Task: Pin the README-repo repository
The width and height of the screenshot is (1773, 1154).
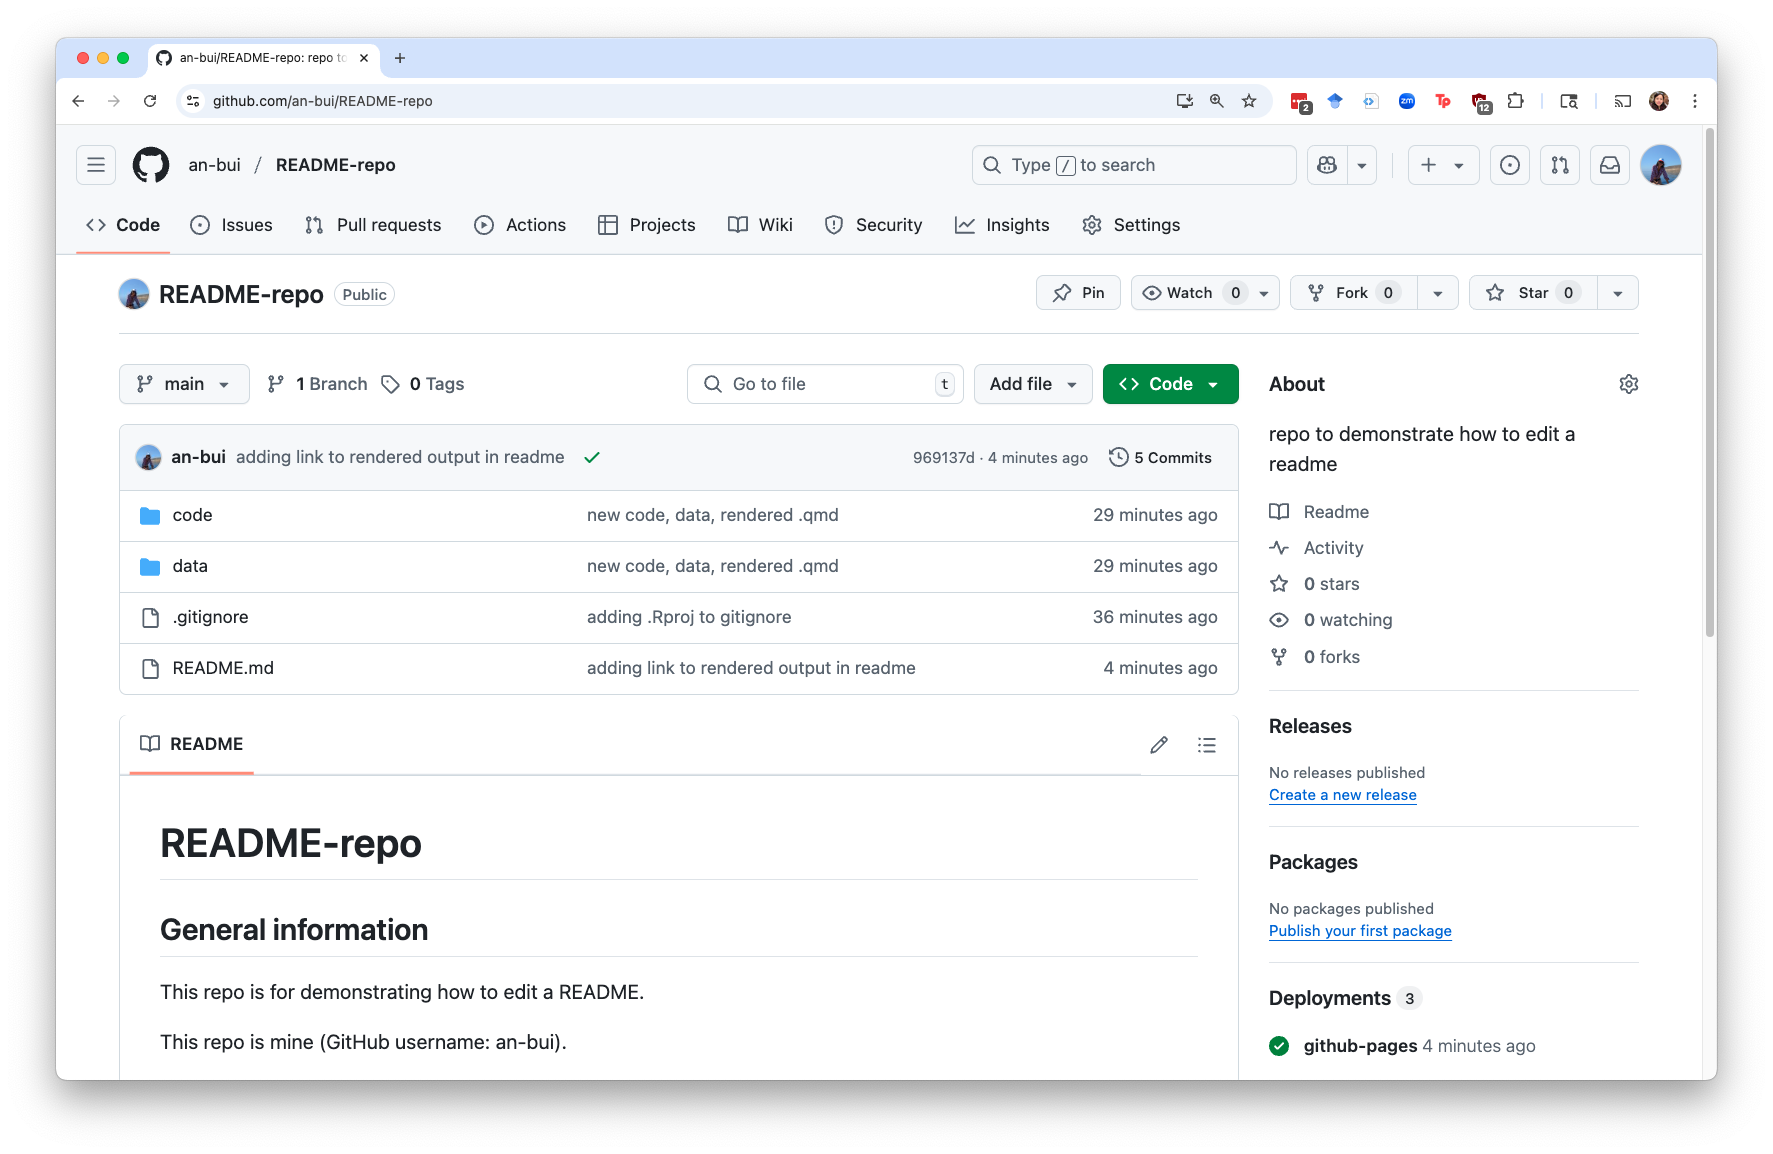Action: 1078,293
